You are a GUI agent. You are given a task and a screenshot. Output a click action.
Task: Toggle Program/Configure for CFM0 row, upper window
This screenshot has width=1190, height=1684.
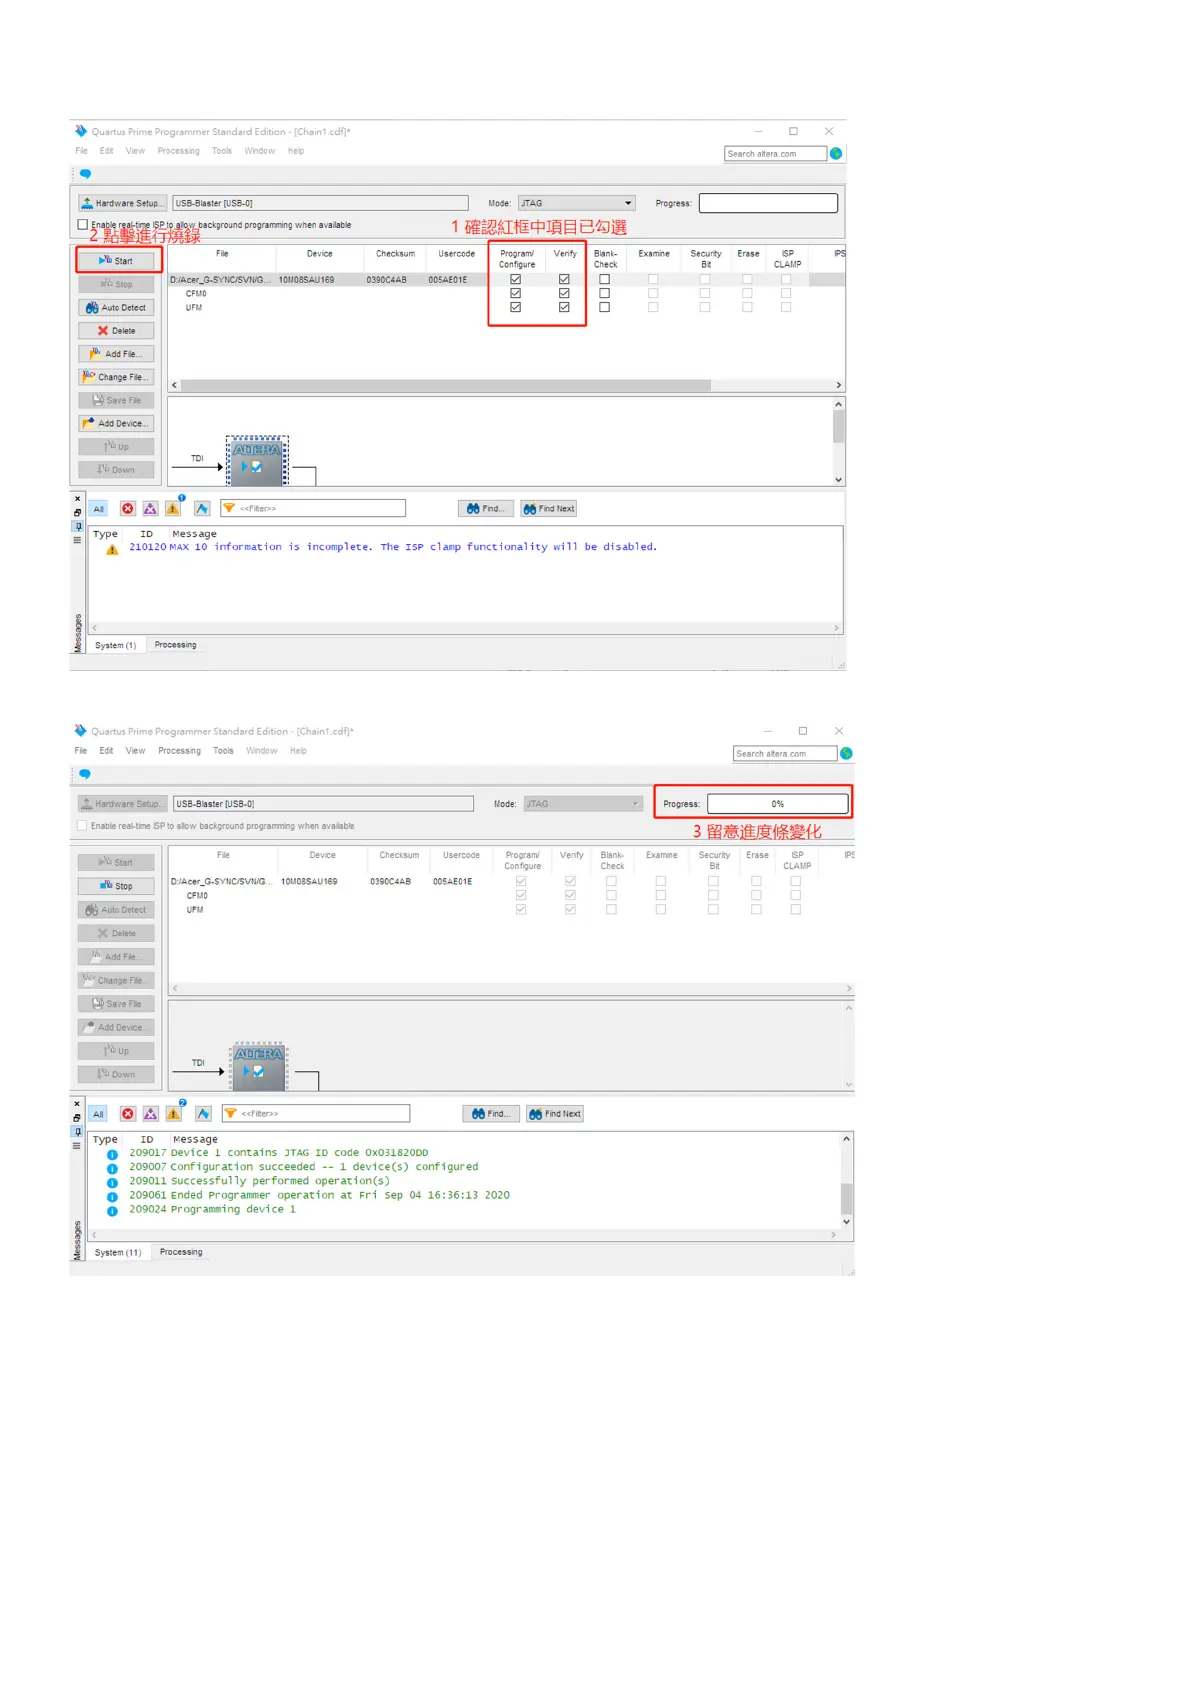(516, 294)
